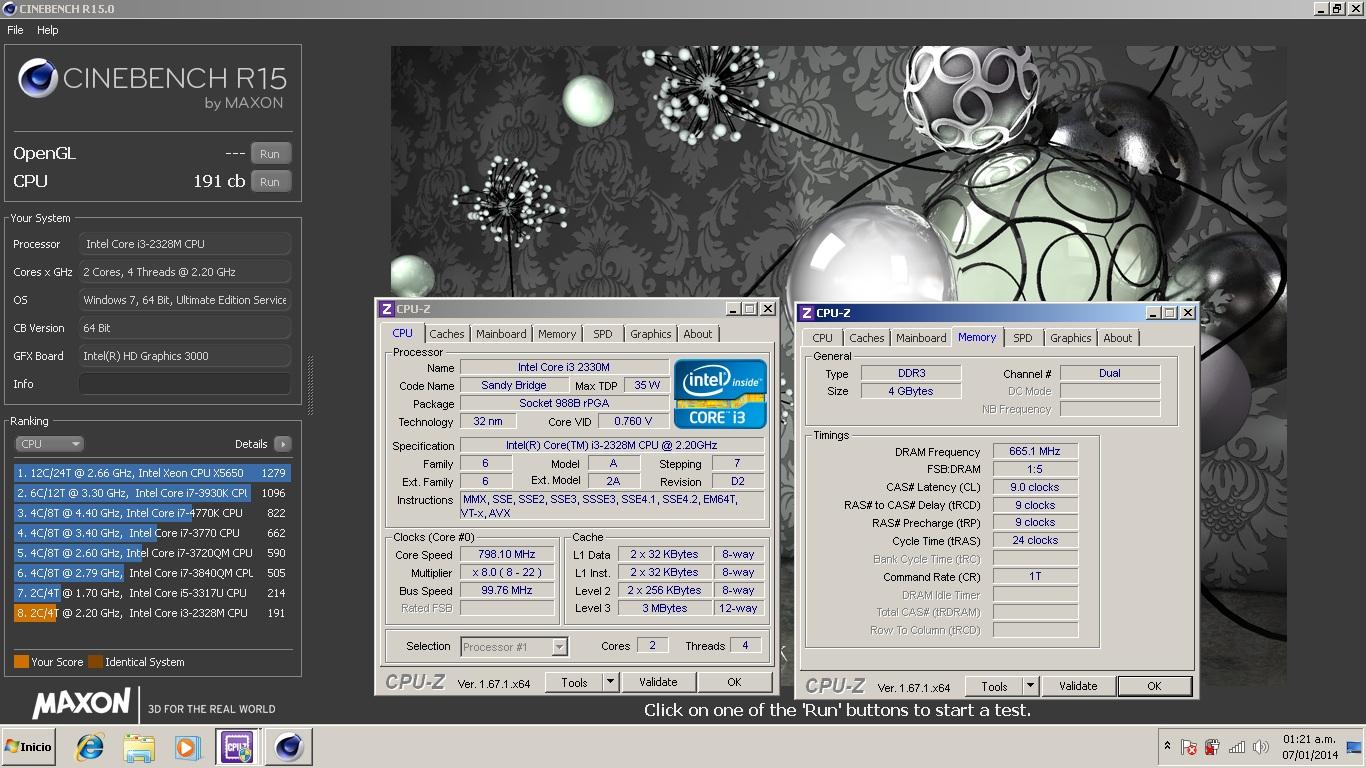Click Show desktop monitor icon at tray end

pyautogui.click(x=1354, y=746)
